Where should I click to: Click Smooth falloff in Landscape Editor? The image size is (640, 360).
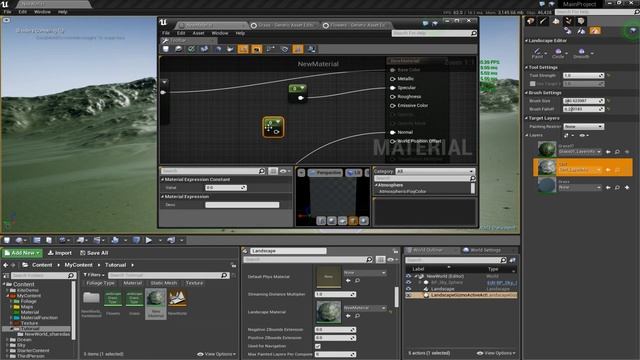581,53
